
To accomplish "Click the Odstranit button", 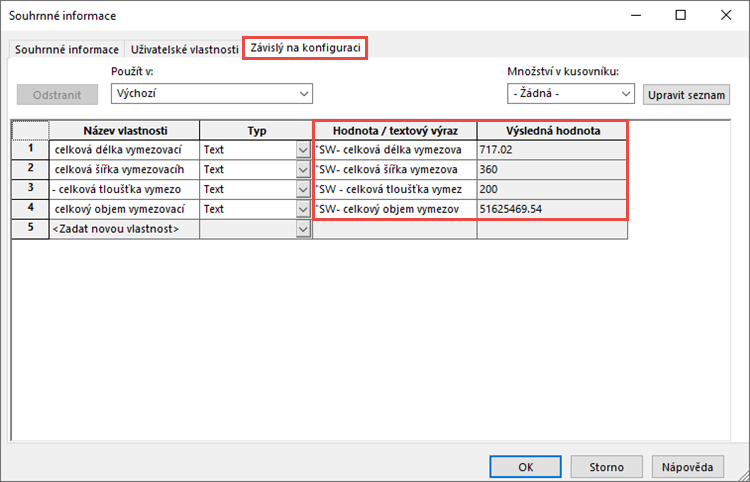I will pyautogui.click(x=57, y=94).
